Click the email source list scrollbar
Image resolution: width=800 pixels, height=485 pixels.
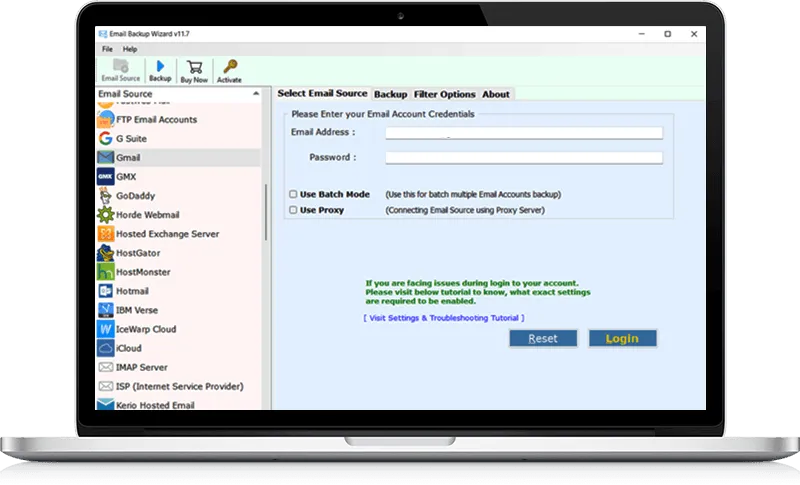(266, 212)
